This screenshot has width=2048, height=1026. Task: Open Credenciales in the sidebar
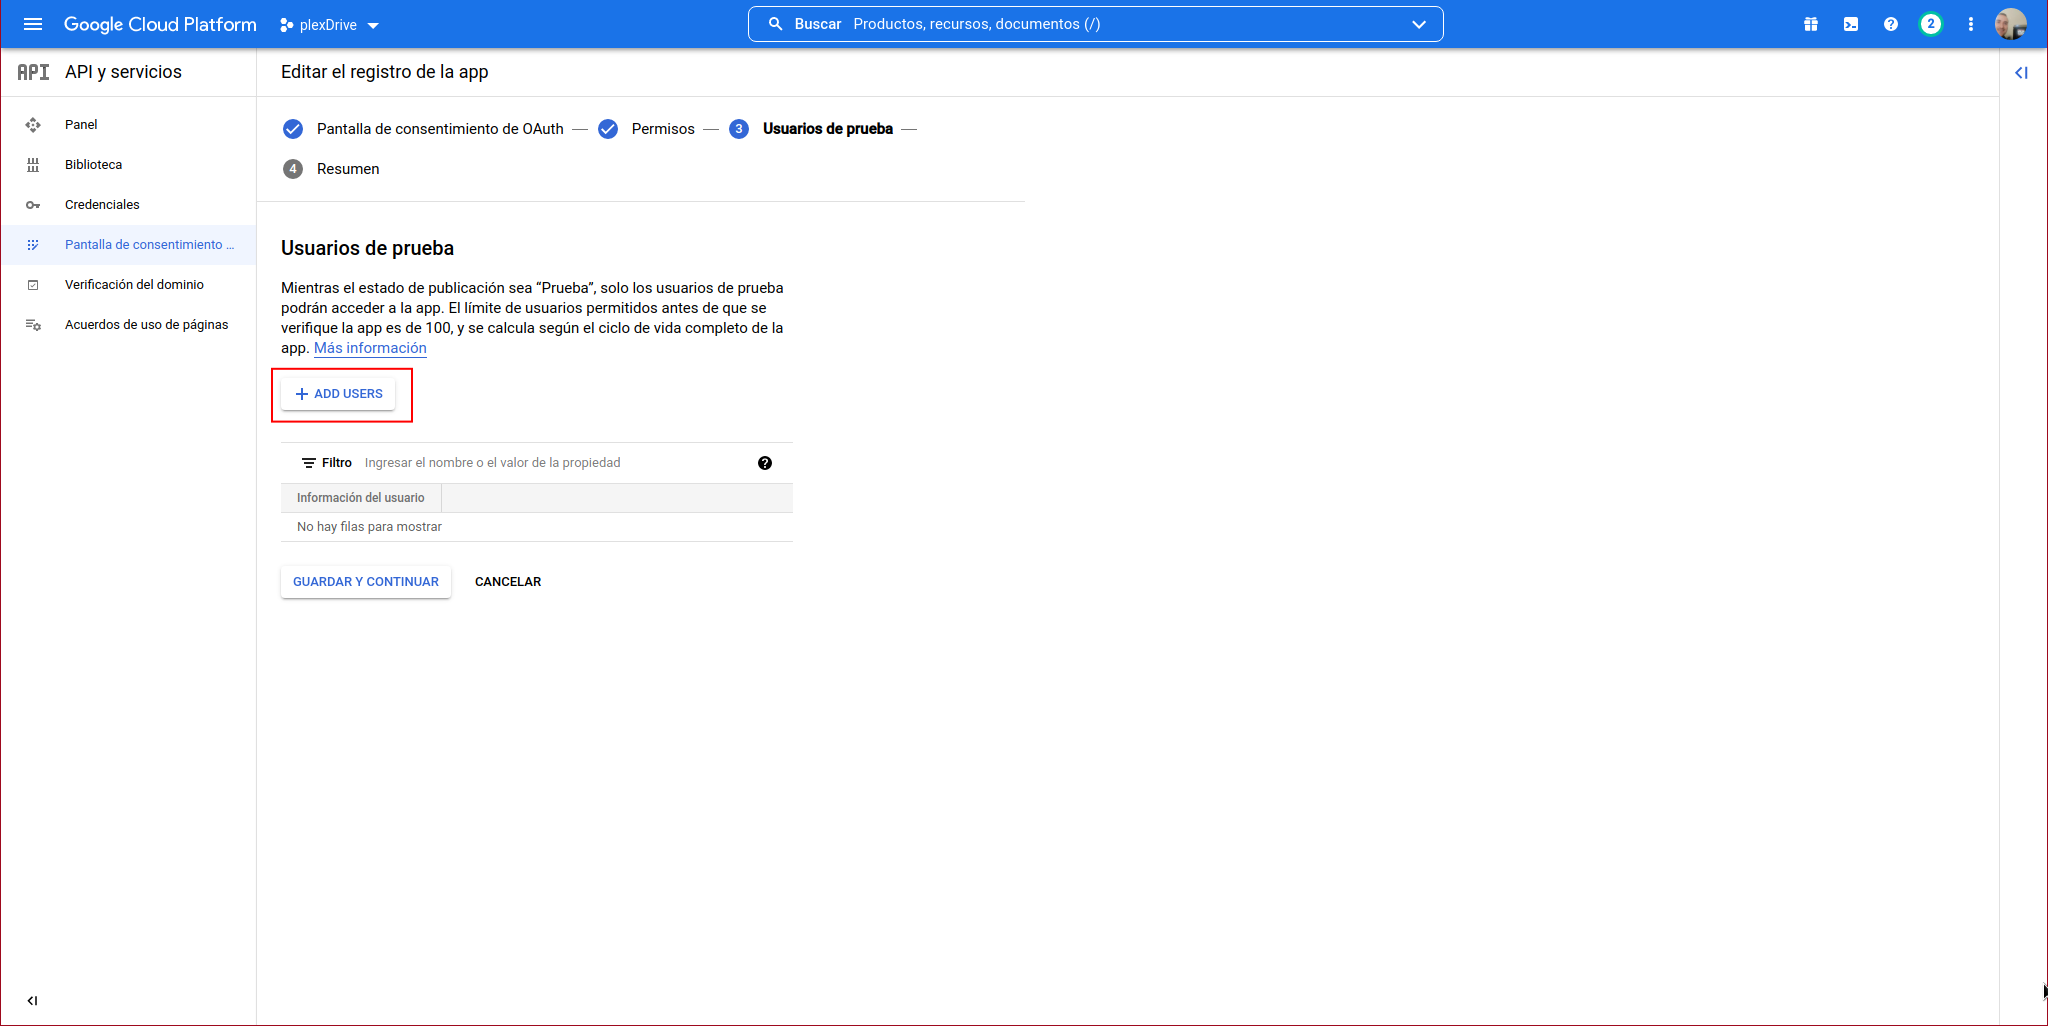(x=102, y=205)
